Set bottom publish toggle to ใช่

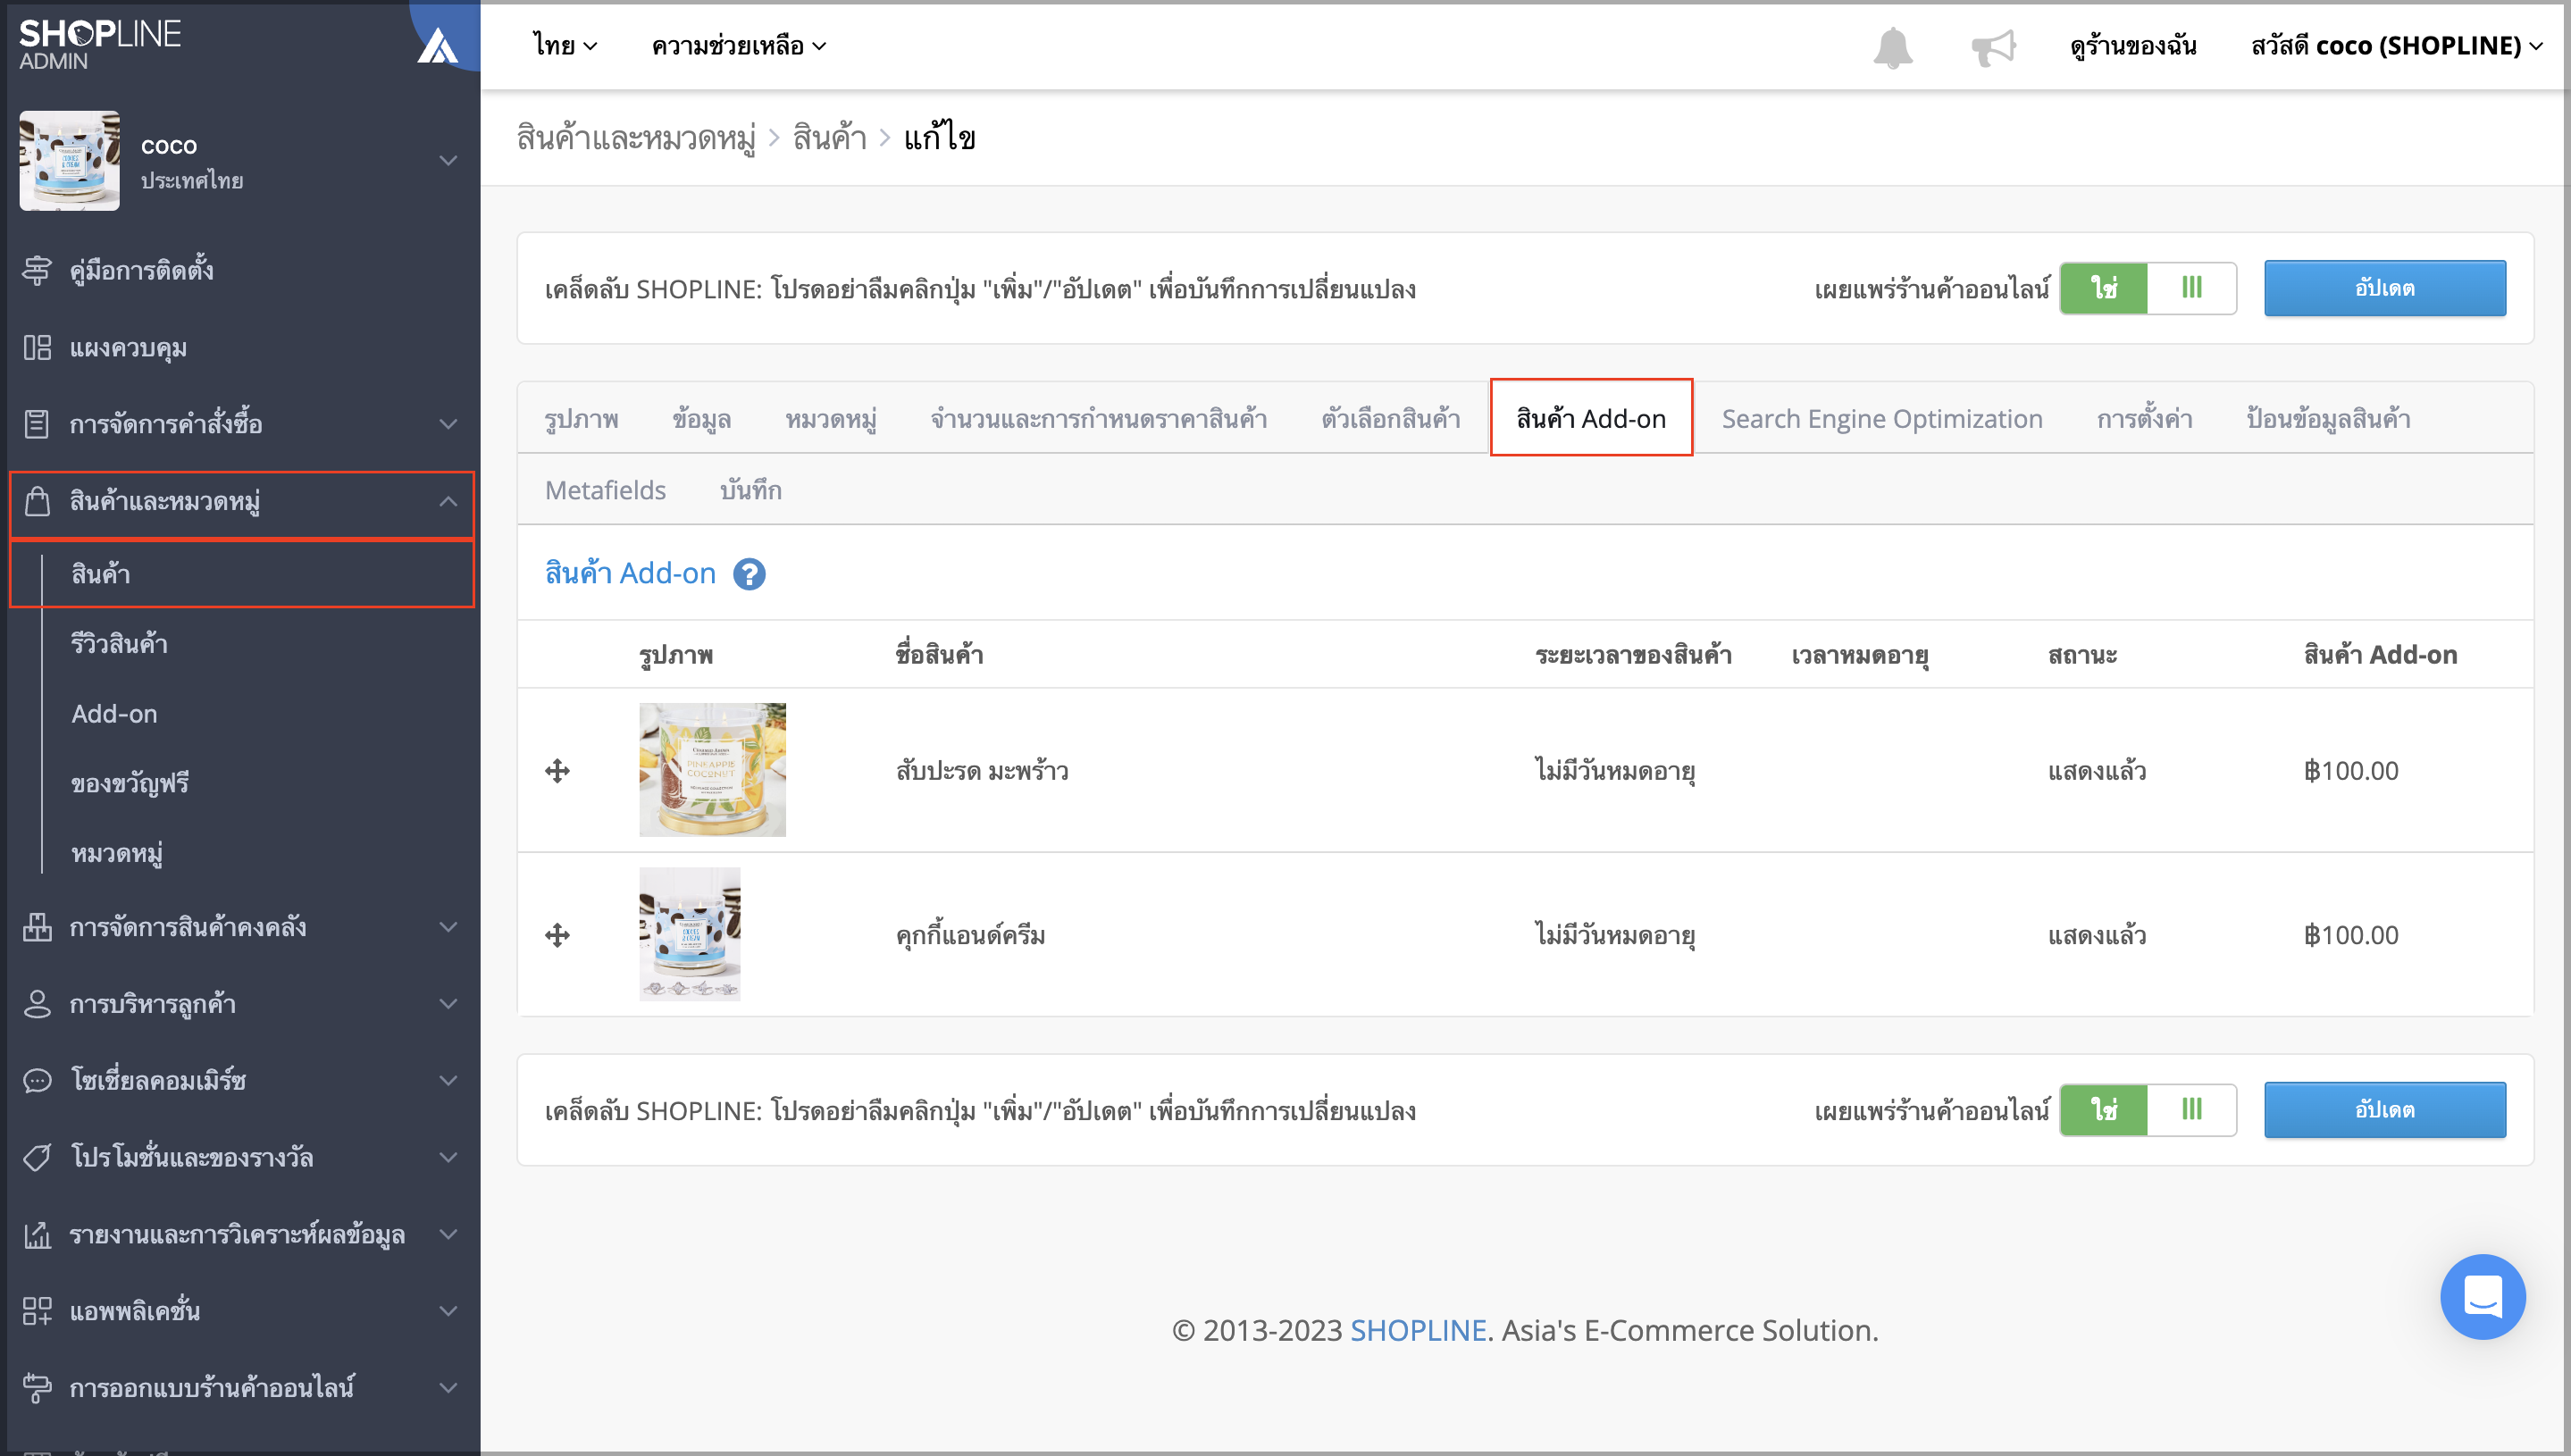pos(2103,1110)
